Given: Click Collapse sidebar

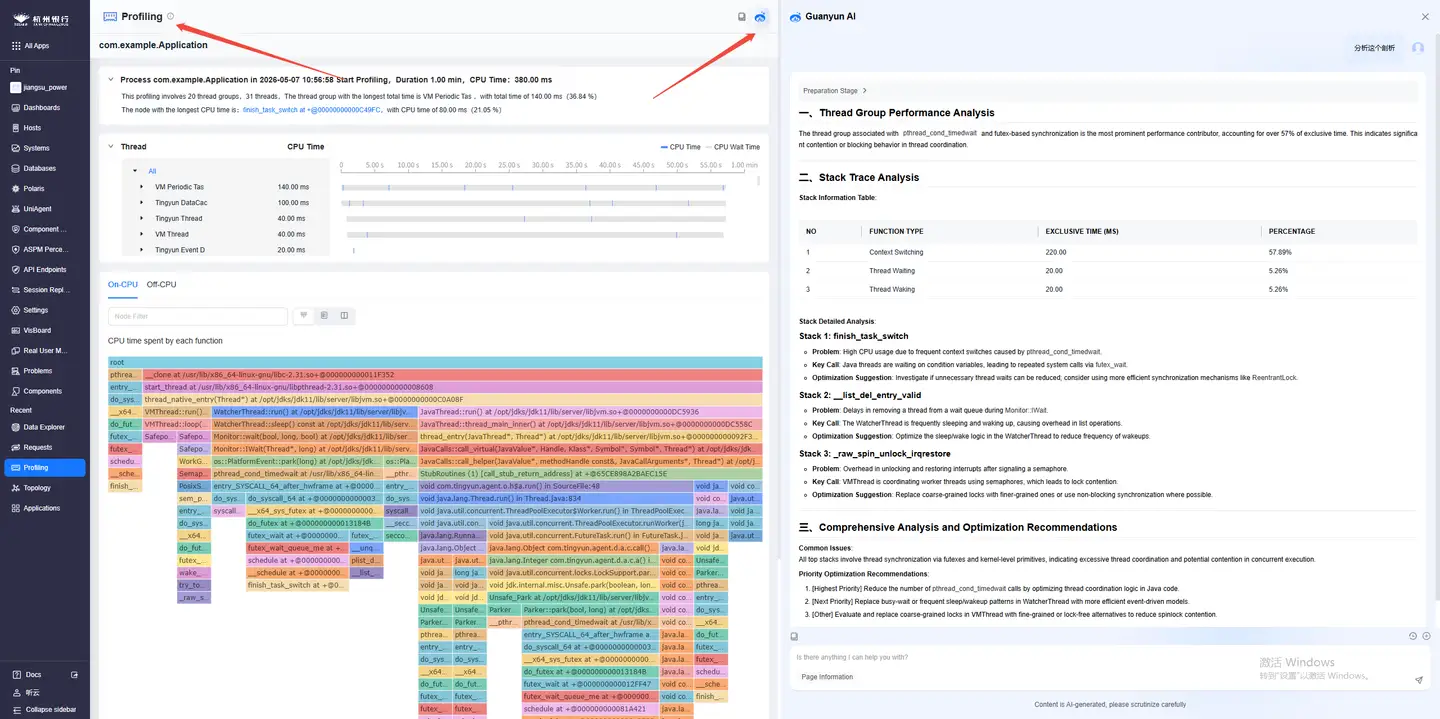Looking at the screenshot, I should coord(44,709).
